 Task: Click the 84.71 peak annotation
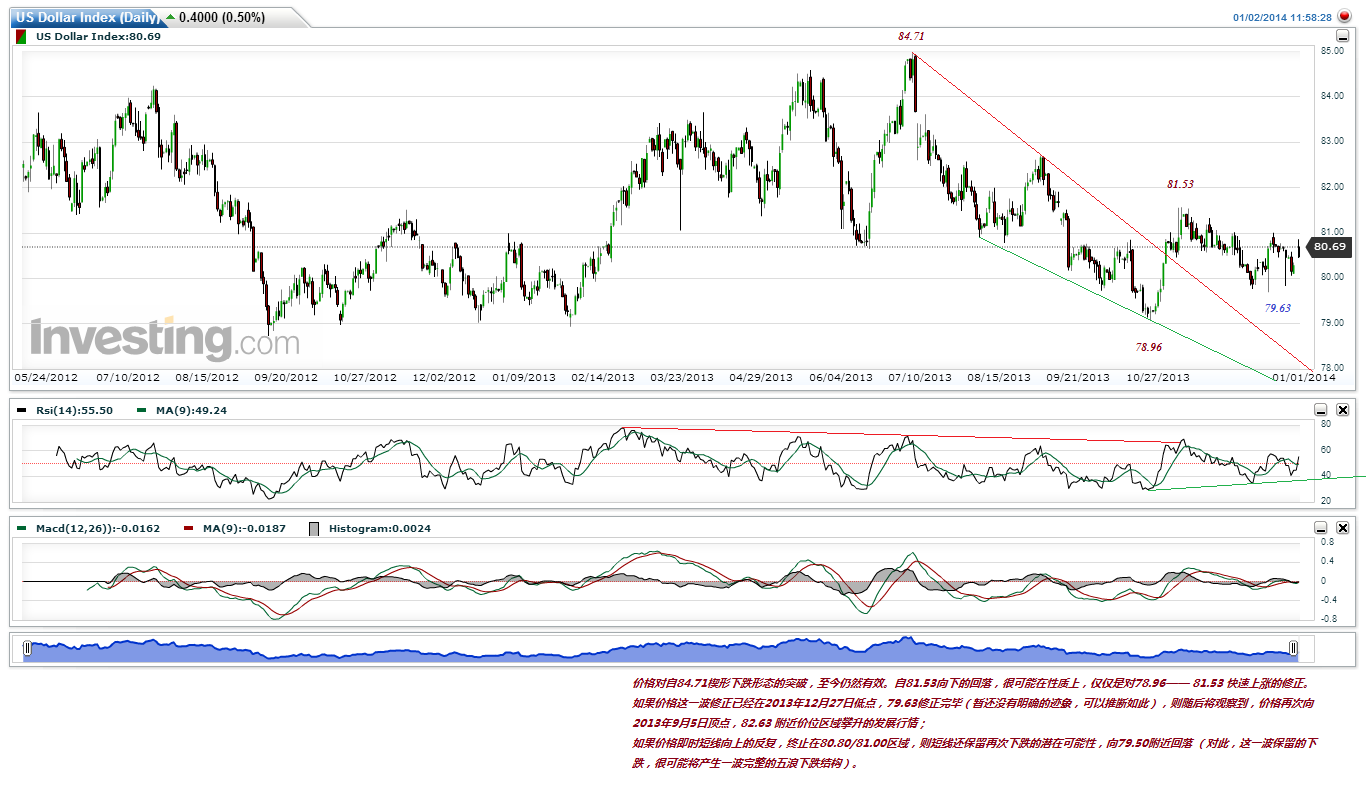point(911,36)
